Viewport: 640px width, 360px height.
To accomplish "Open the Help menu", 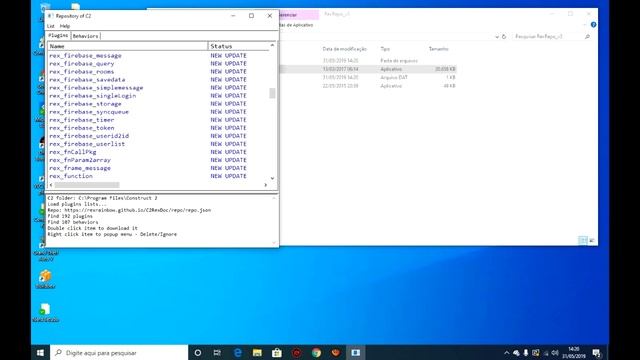I will click(x=65, y=26).
